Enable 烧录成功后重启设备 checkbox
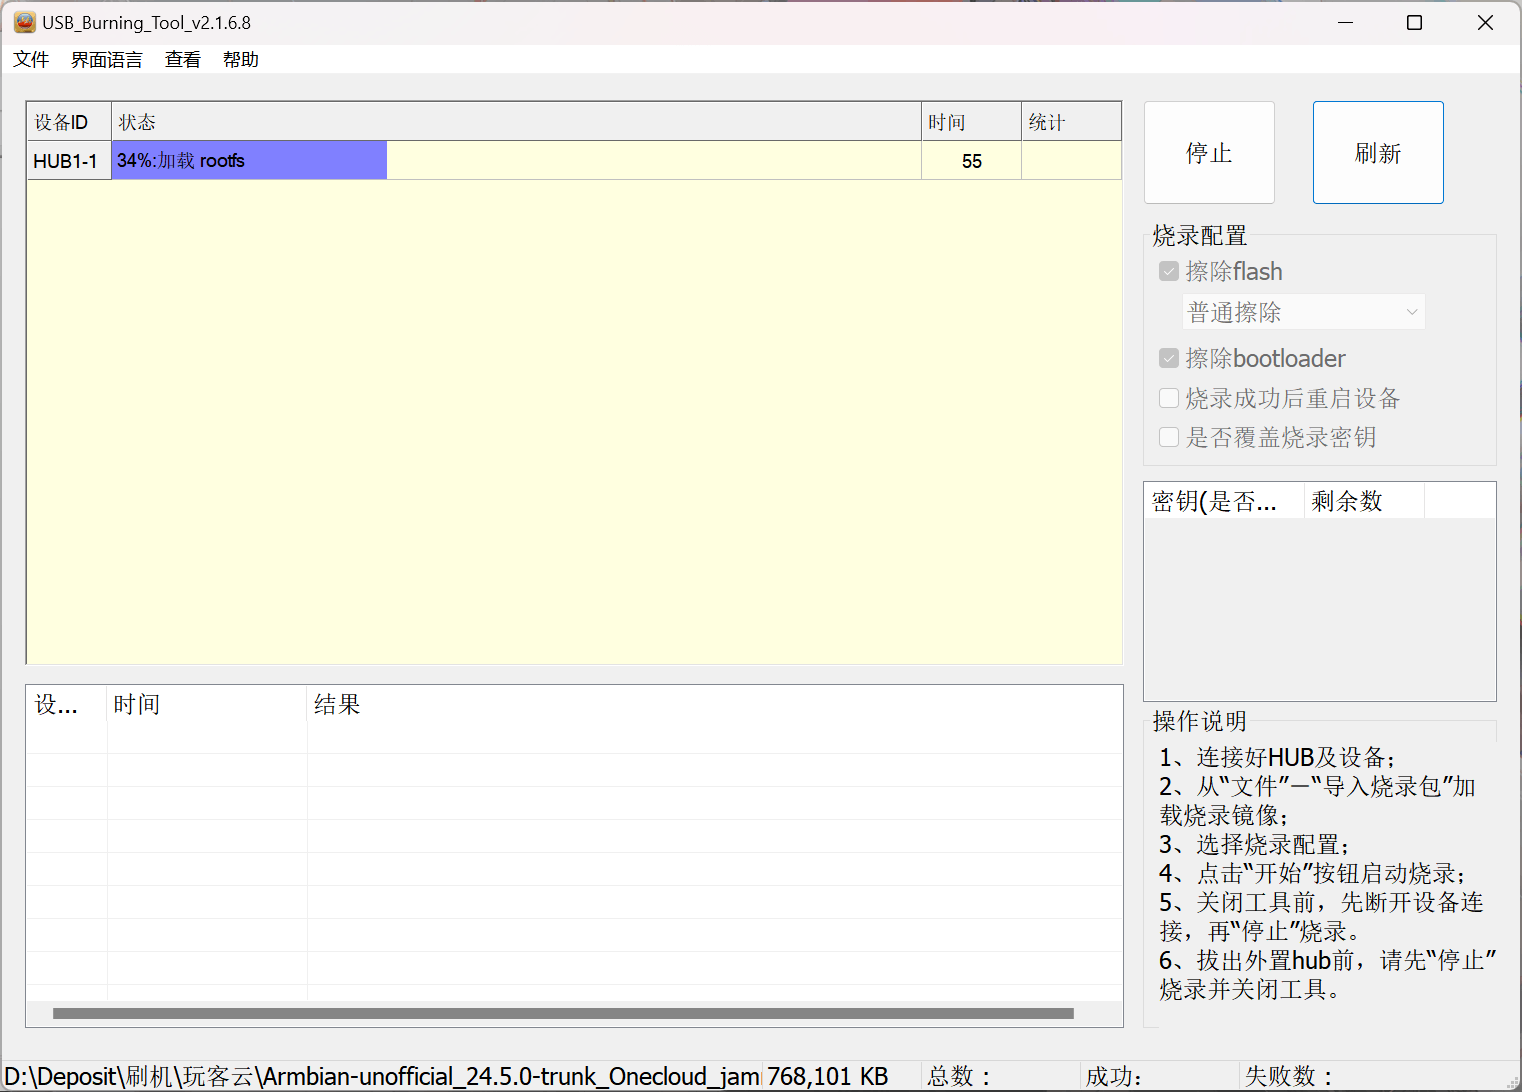 pyautogui.click(x=1168, y=399)
